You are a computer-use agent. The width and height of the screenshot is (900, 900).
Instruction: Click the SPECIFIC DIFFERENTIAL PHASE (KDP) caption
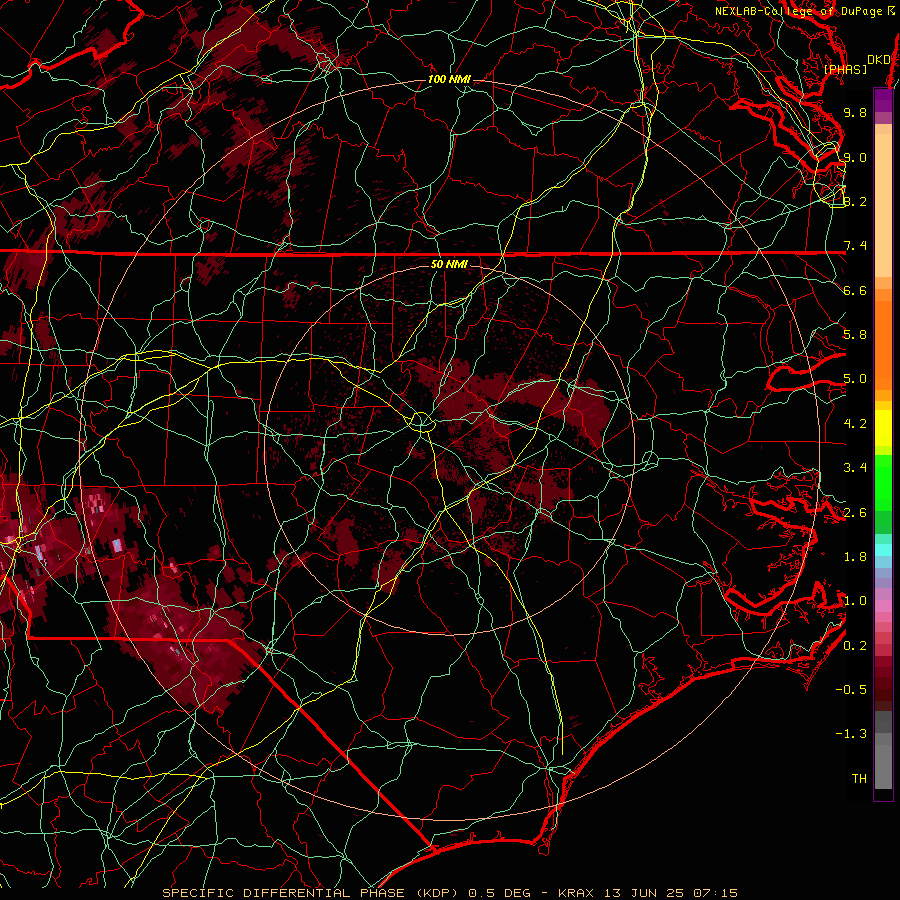click(312, 893)
